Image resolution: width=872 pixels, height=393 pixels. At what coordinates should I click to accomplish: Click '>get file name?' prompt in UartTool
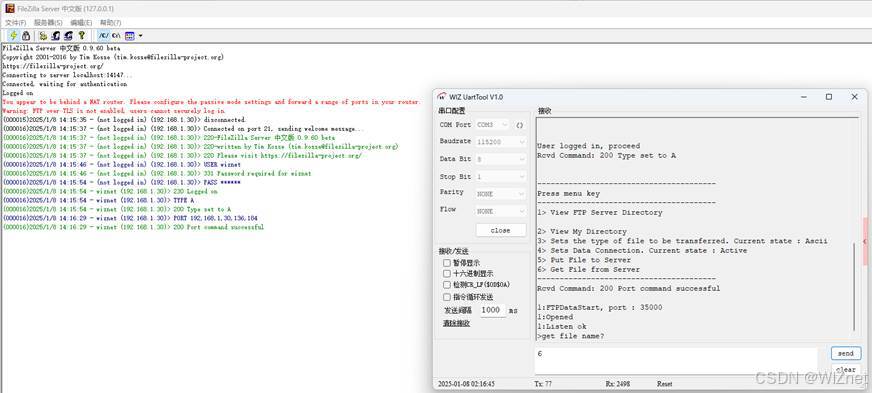pos(571,336)
